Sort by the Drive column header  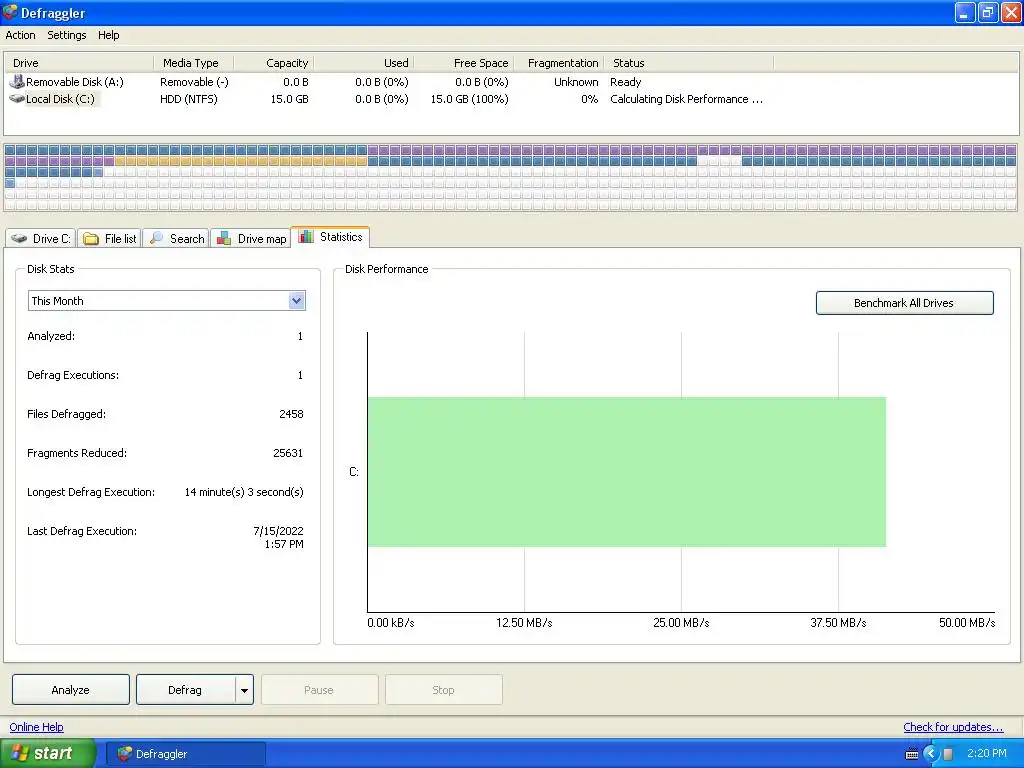[79, 63]
